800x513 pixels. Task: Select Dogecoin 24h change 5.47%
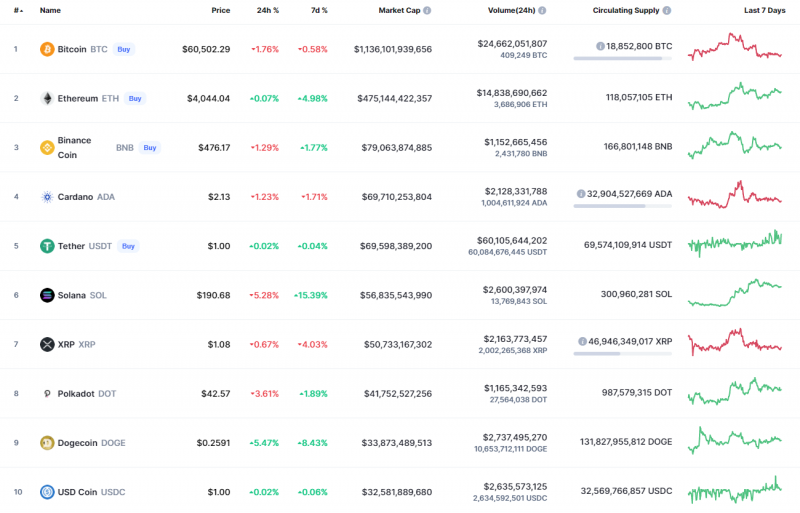264,443
